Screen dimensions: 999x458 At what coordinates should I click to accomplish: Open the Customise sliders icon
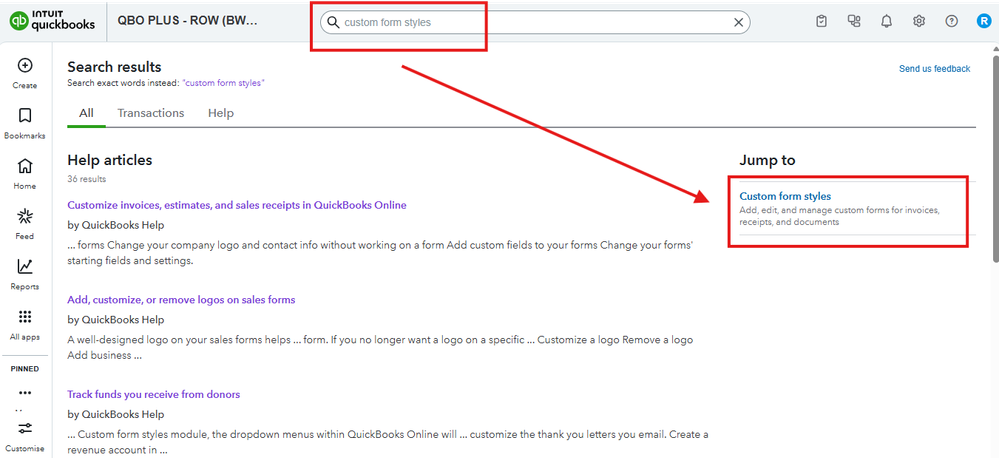coord(24,428)
